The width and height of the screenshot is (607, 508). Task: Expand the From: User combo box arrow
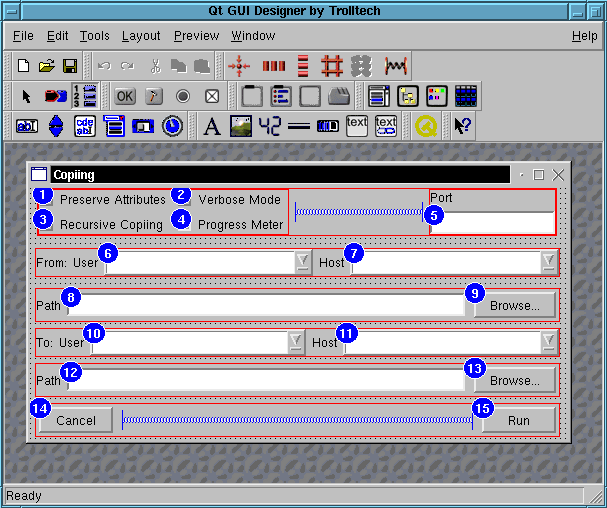303,263
